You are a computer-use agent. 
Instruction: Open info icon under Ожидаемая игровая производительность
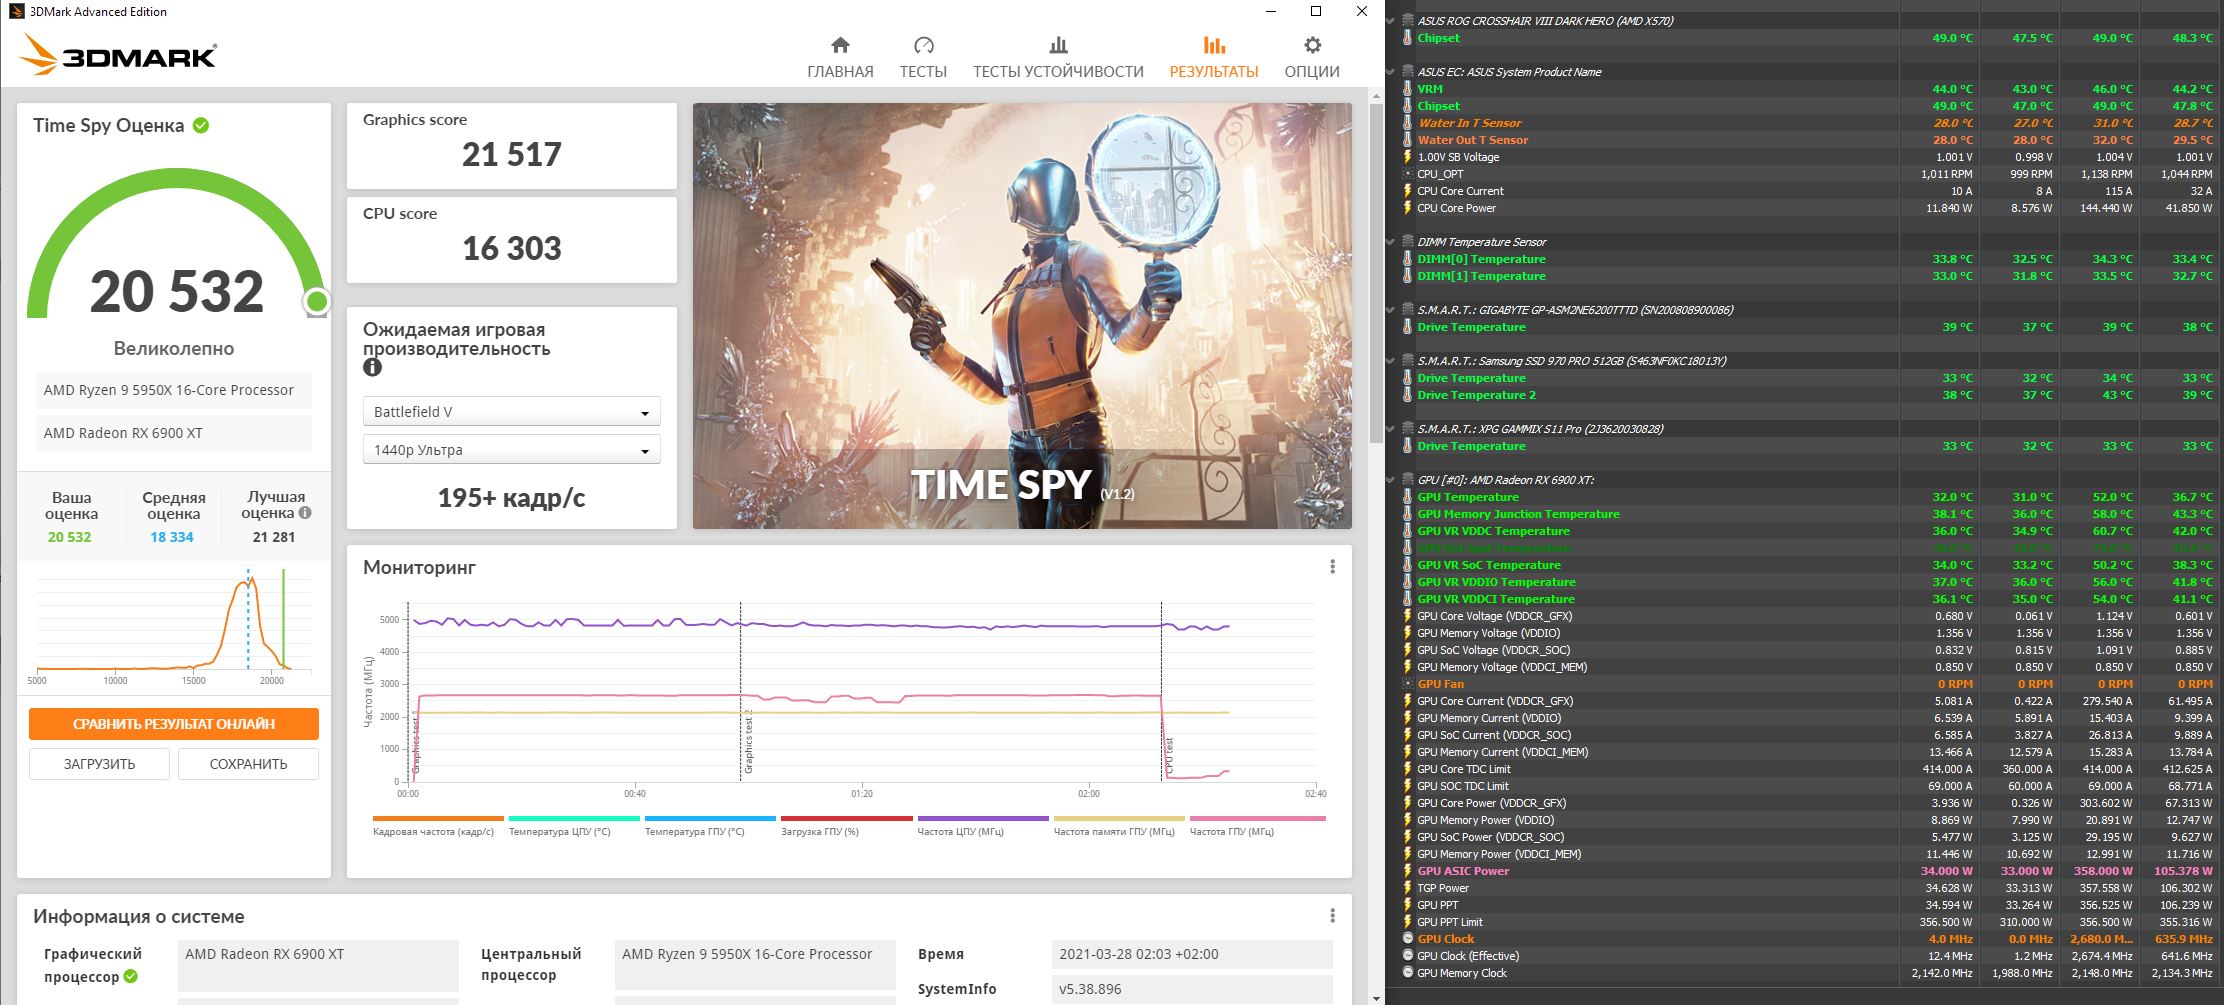(372, 367)
